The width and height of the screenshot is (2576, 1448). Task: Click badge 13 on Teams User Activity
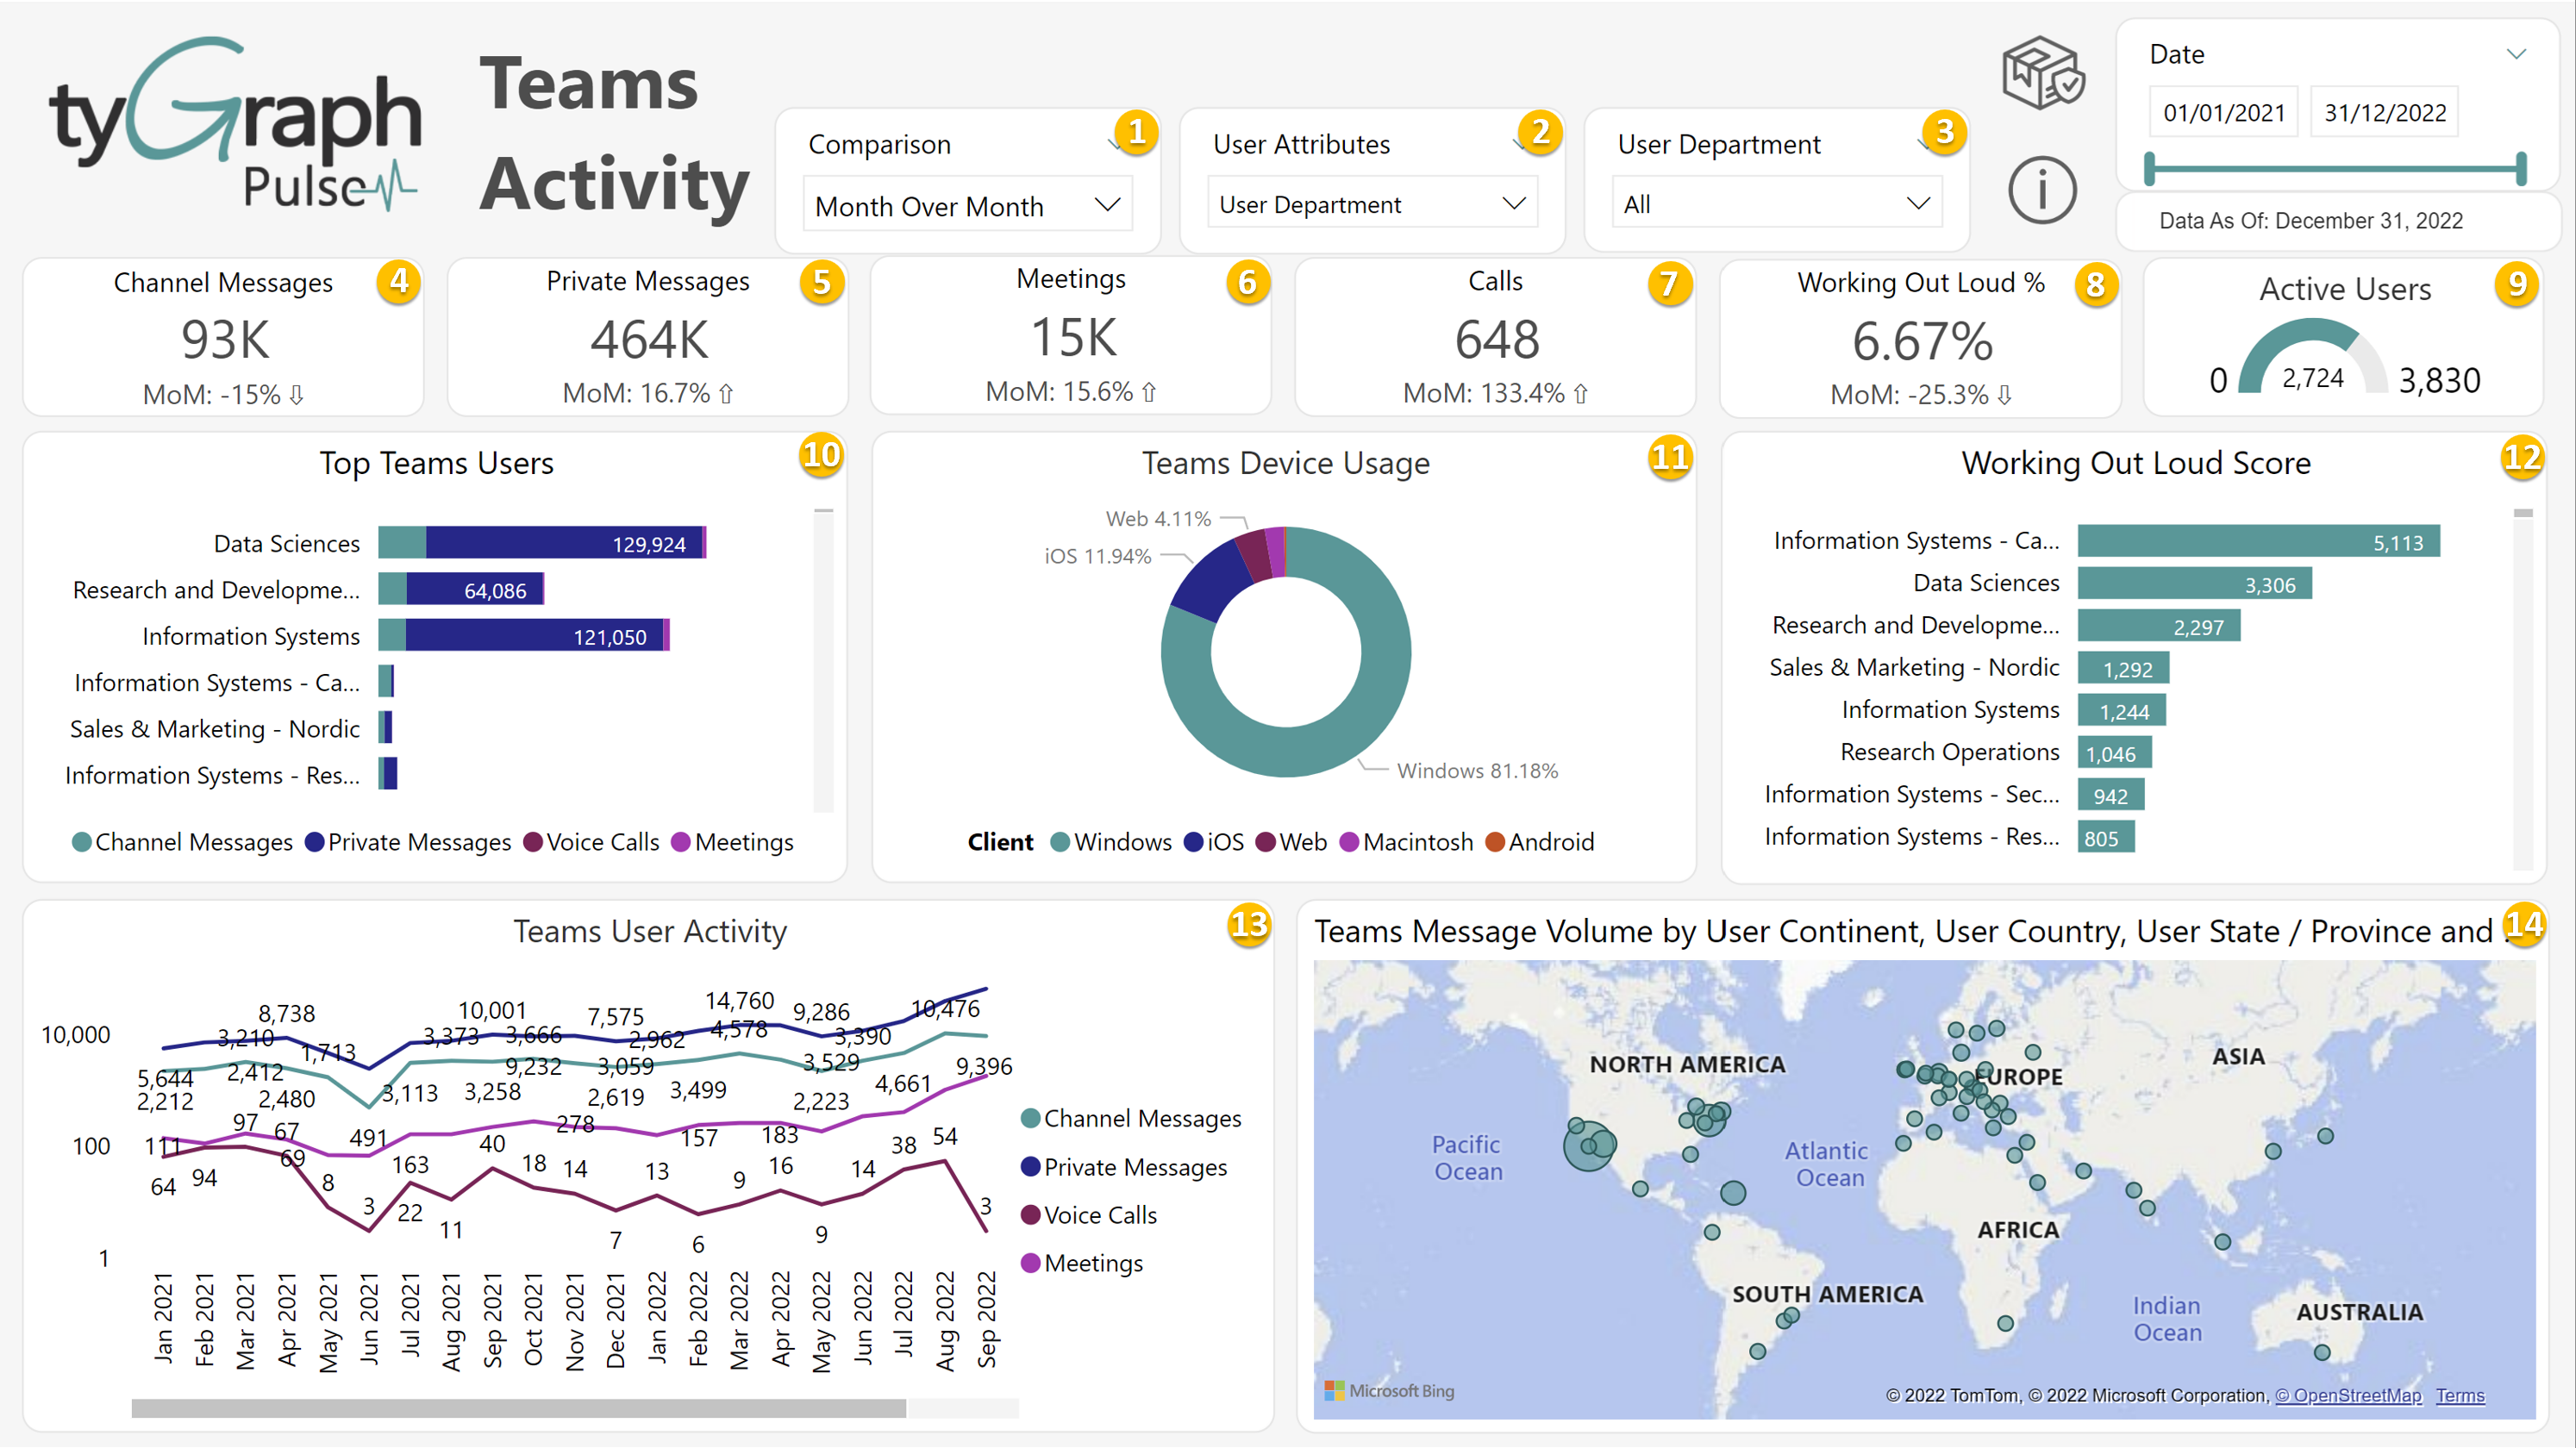(1248, 924)
